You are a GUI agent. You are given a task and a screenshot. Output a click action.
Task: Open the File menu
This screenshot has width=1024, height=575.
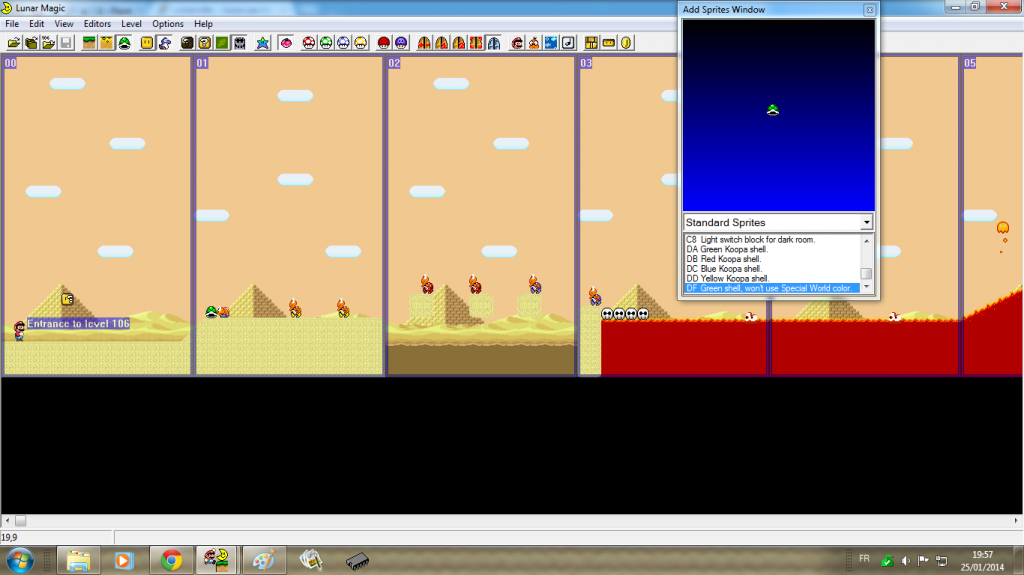click(12, 24)
